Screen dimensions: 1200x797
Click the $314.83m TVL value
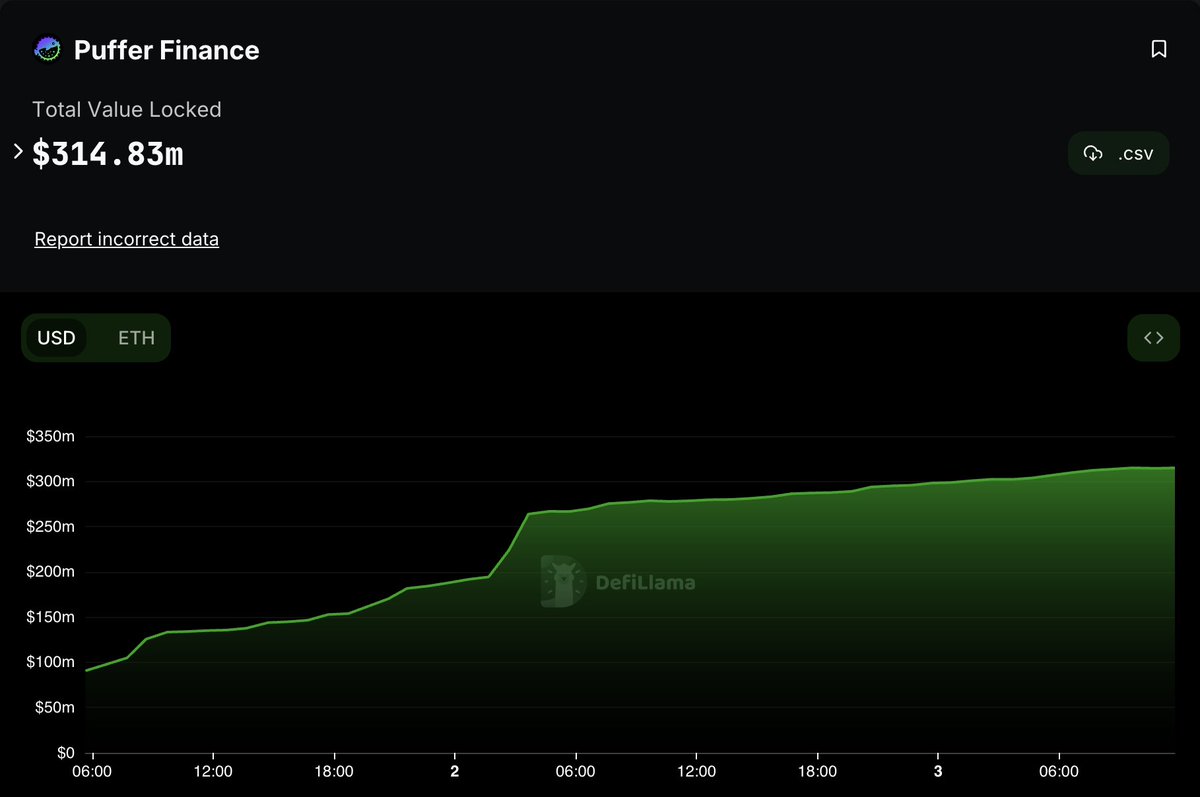click(x=108, y=153)
